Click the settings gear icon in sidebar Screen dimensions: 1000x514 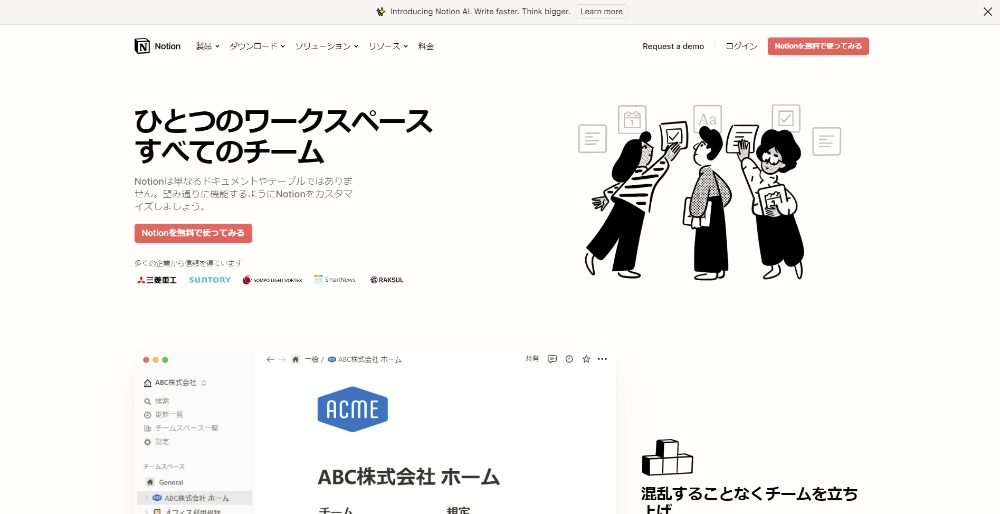pos(148,441)
